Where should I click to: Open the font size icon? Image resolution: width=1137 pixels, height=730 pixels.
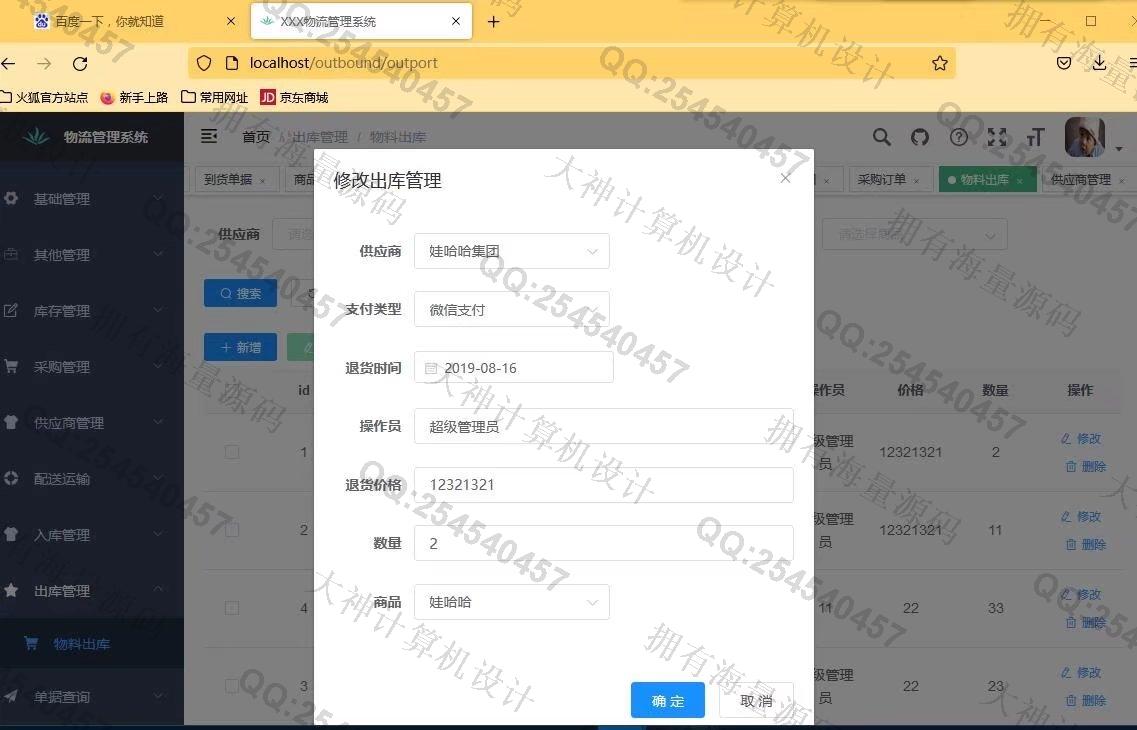[1035, 137]
